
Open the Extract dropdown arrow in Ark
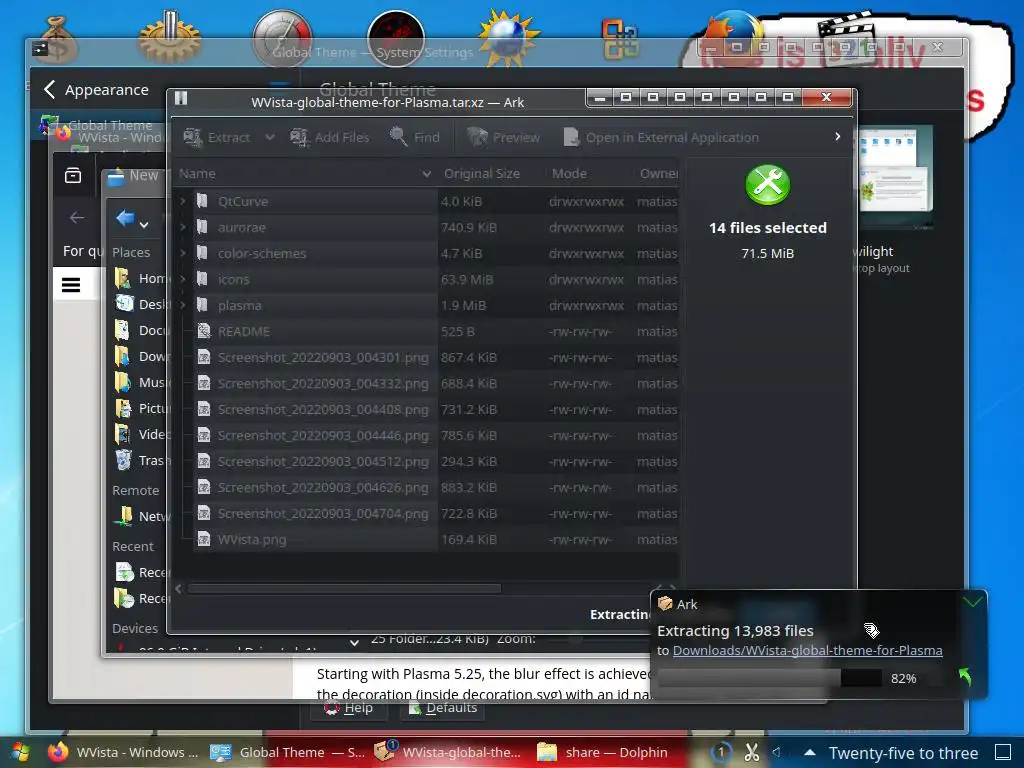coord(270,137)
